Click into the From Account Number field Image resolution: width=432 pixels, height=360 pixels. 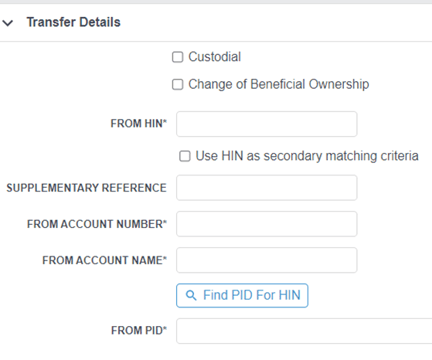click(267, 224)
